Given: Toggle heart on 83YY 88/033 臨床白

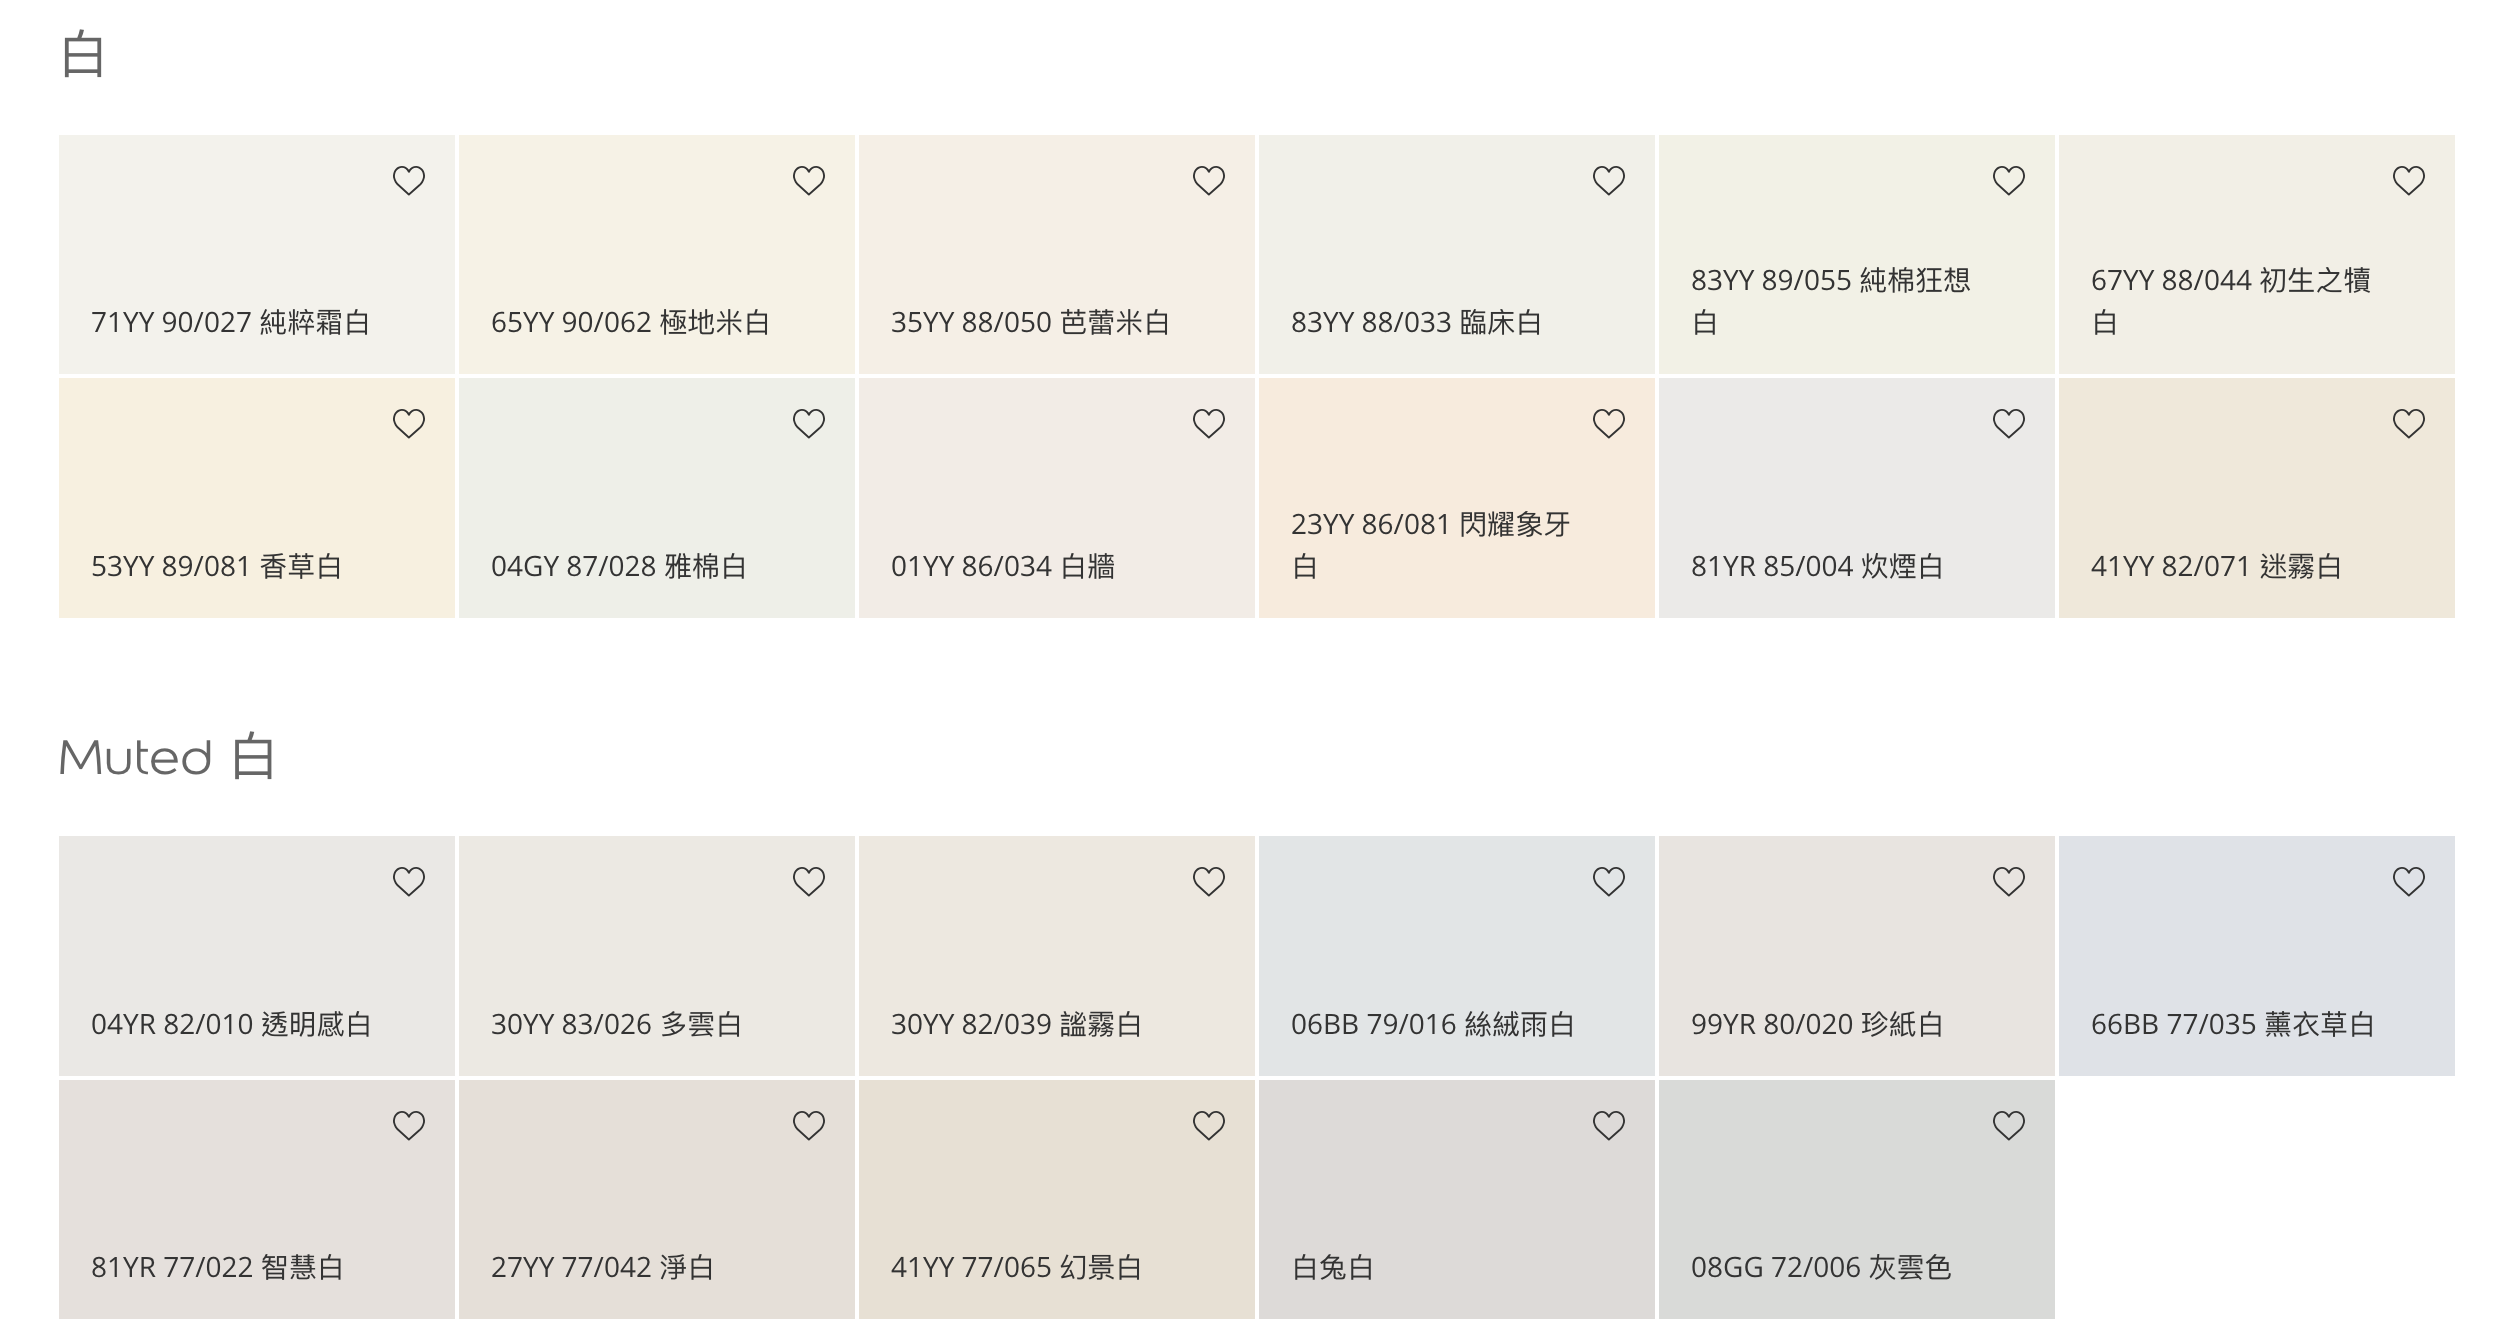Looking at the screenshot, I should 1608,181.
